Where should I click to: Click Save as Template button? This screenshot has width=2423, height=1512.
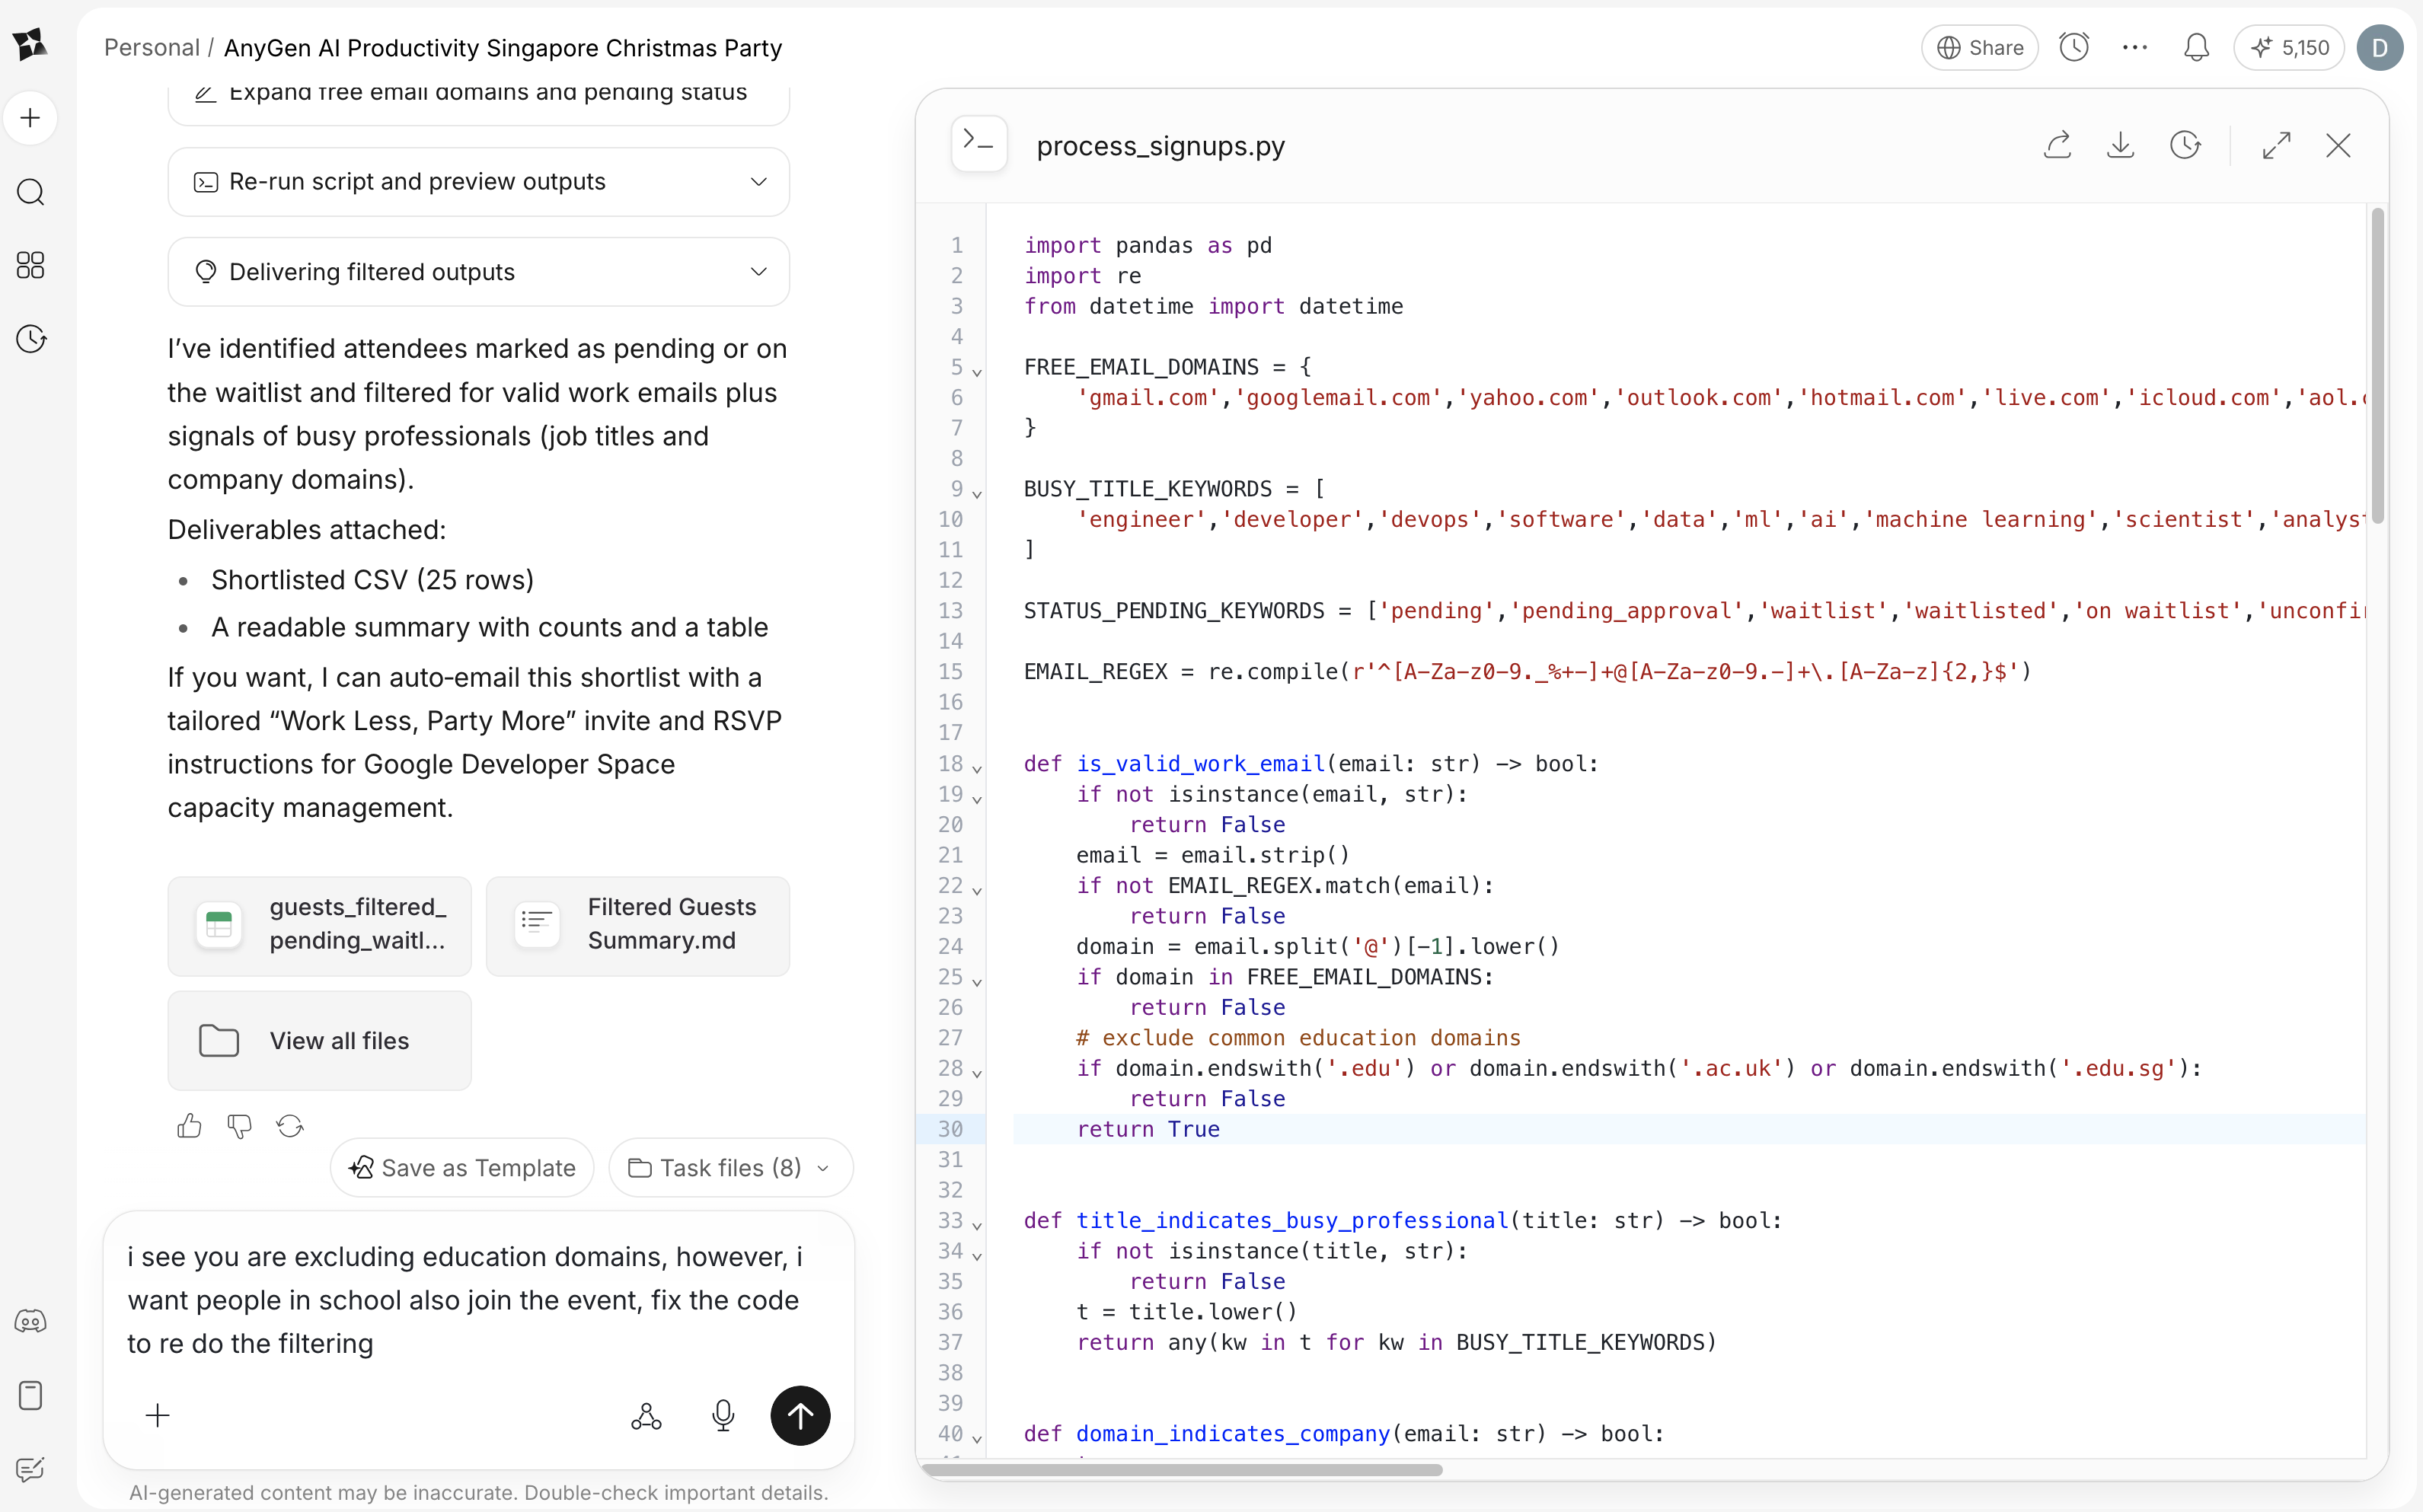pos(462,1168)
